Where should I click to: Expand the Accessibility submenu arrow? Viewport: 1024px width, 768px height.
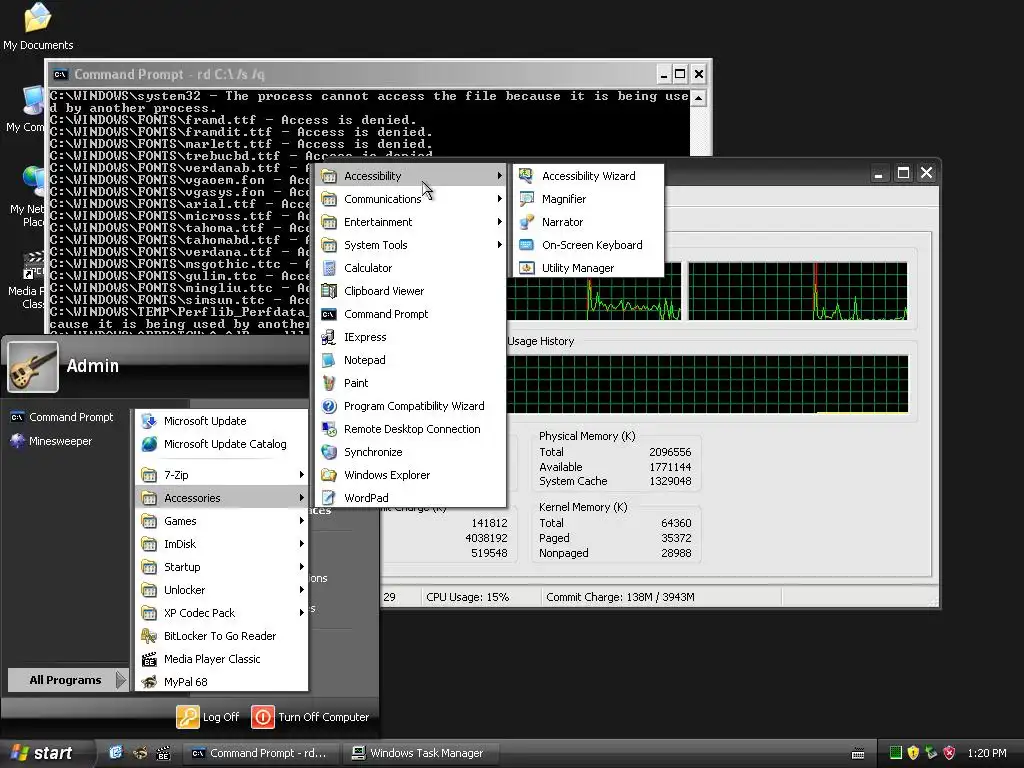point(500,176)
